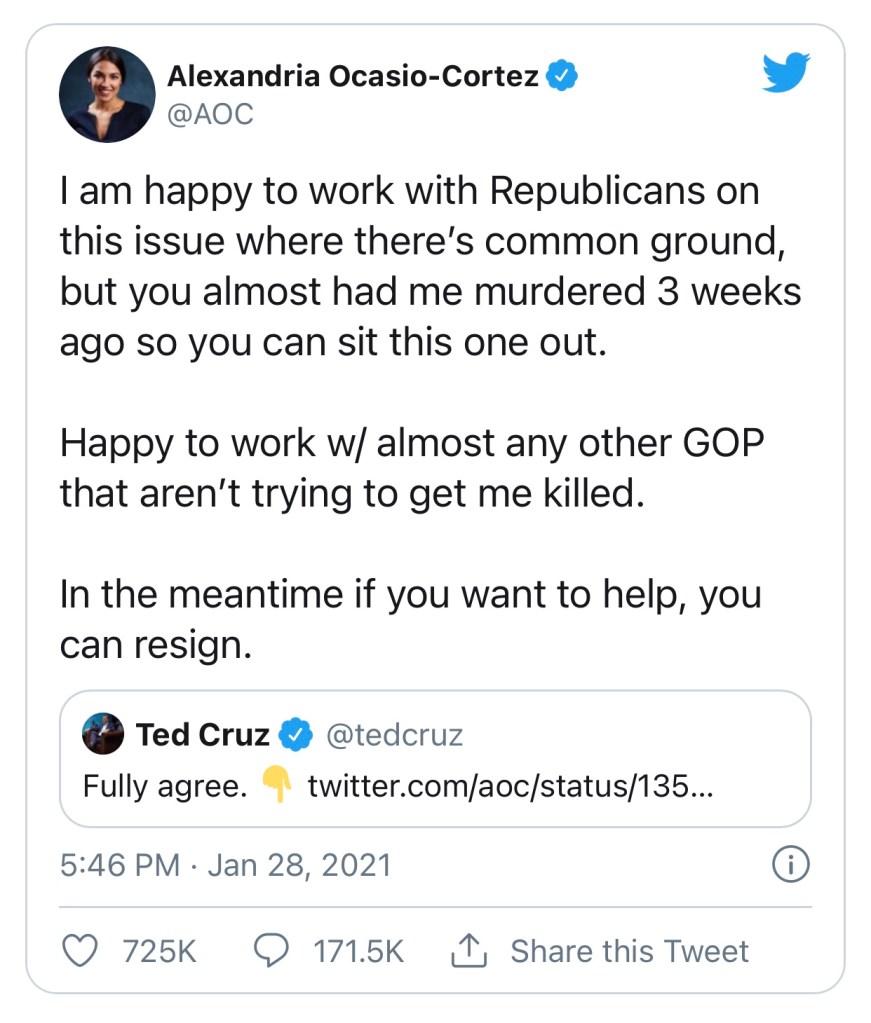This screenshot has width=871, height=1023.
Task: Open Alexandria Ocasio-Cortez's profile picture
Action: point(108,93)
